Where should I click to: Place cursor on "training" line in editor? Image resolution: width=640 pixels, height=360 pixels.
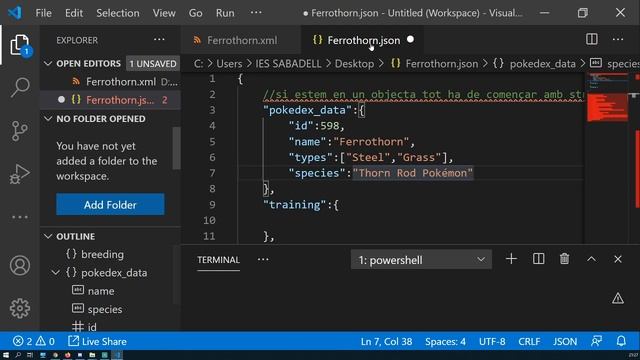click(x=300, y=204)
